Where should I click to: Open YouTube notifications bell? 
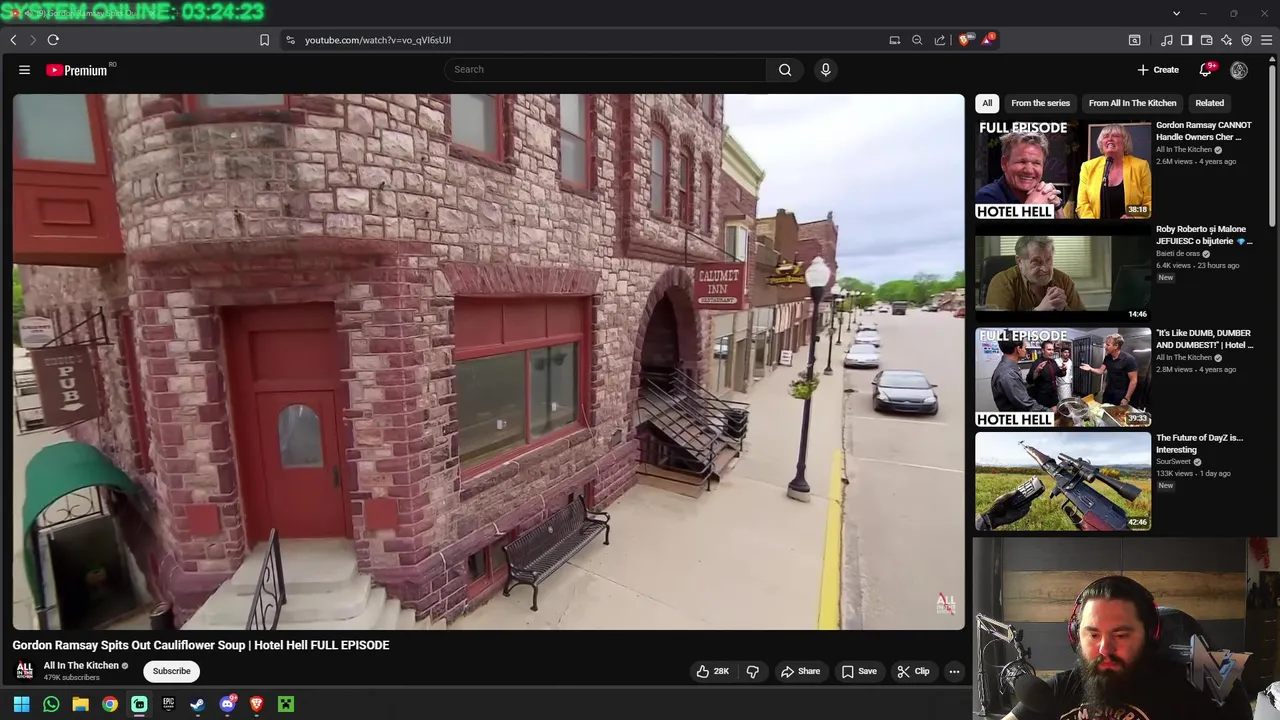coord(1206,70)
